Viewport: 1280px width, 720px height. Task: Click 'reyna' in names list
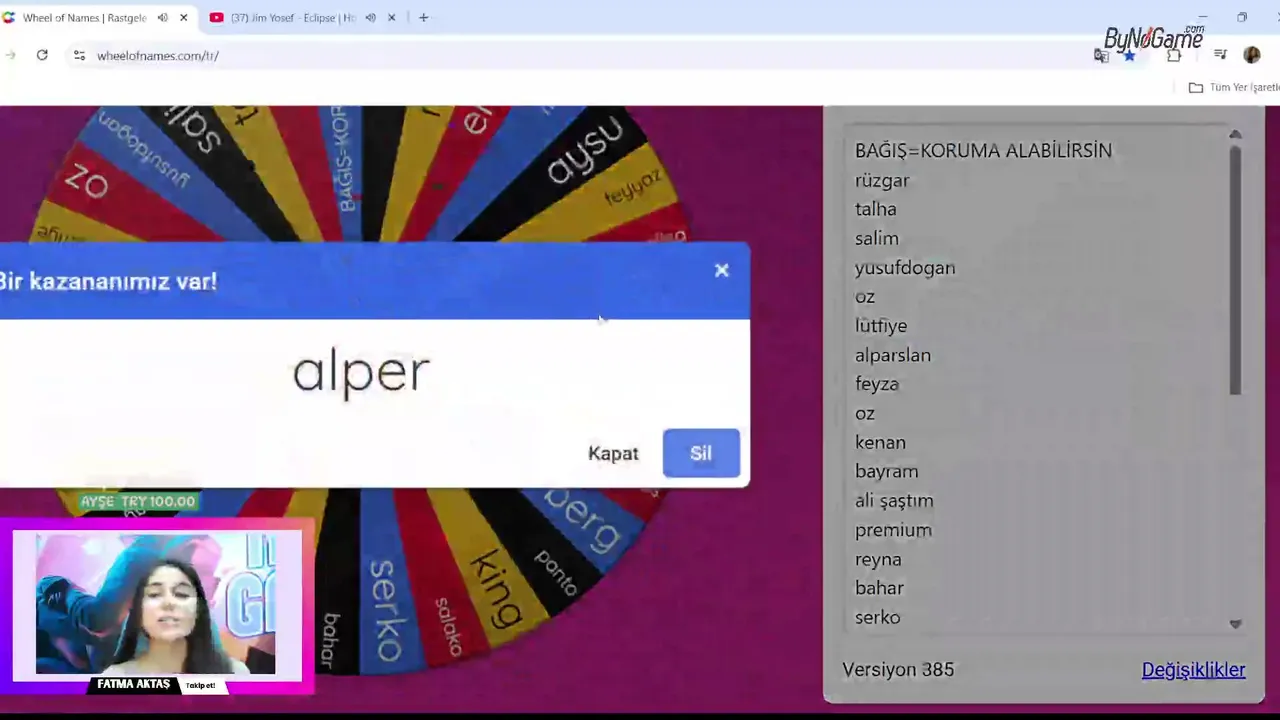click(878, 559)
